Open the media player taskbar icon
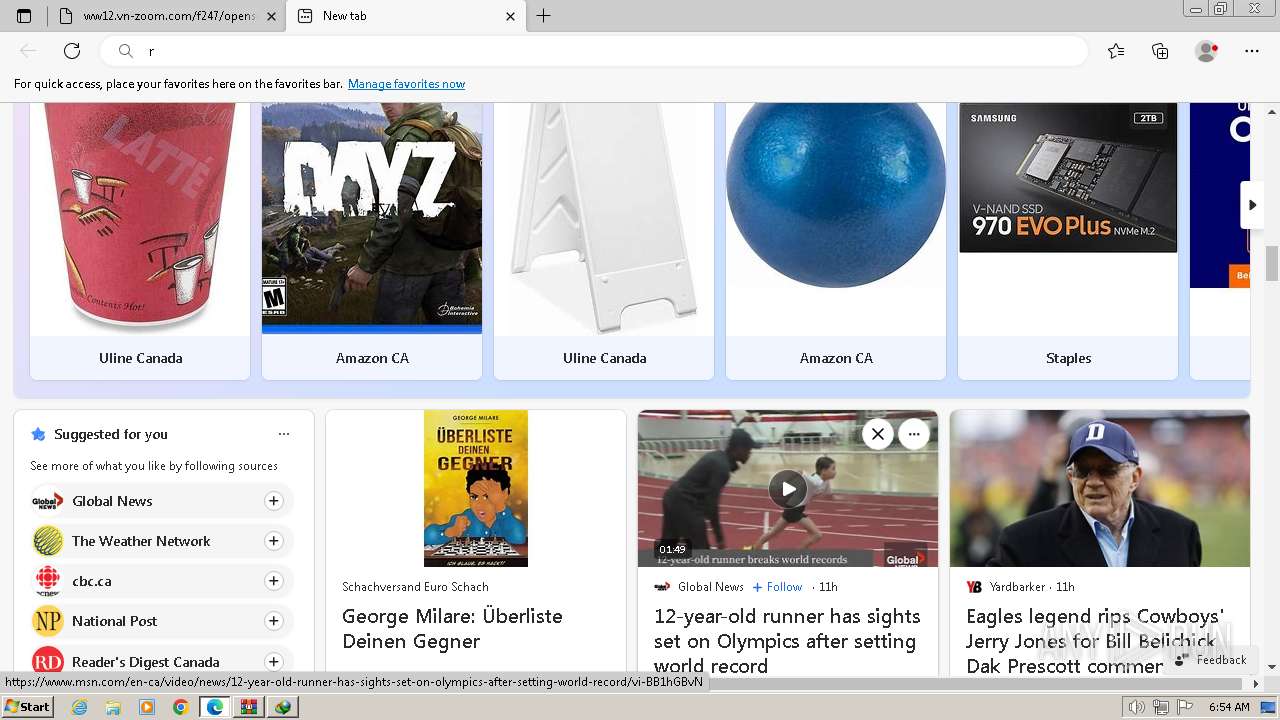The height and width of the screenshot is (720, 1280). [x=147, y=707]
